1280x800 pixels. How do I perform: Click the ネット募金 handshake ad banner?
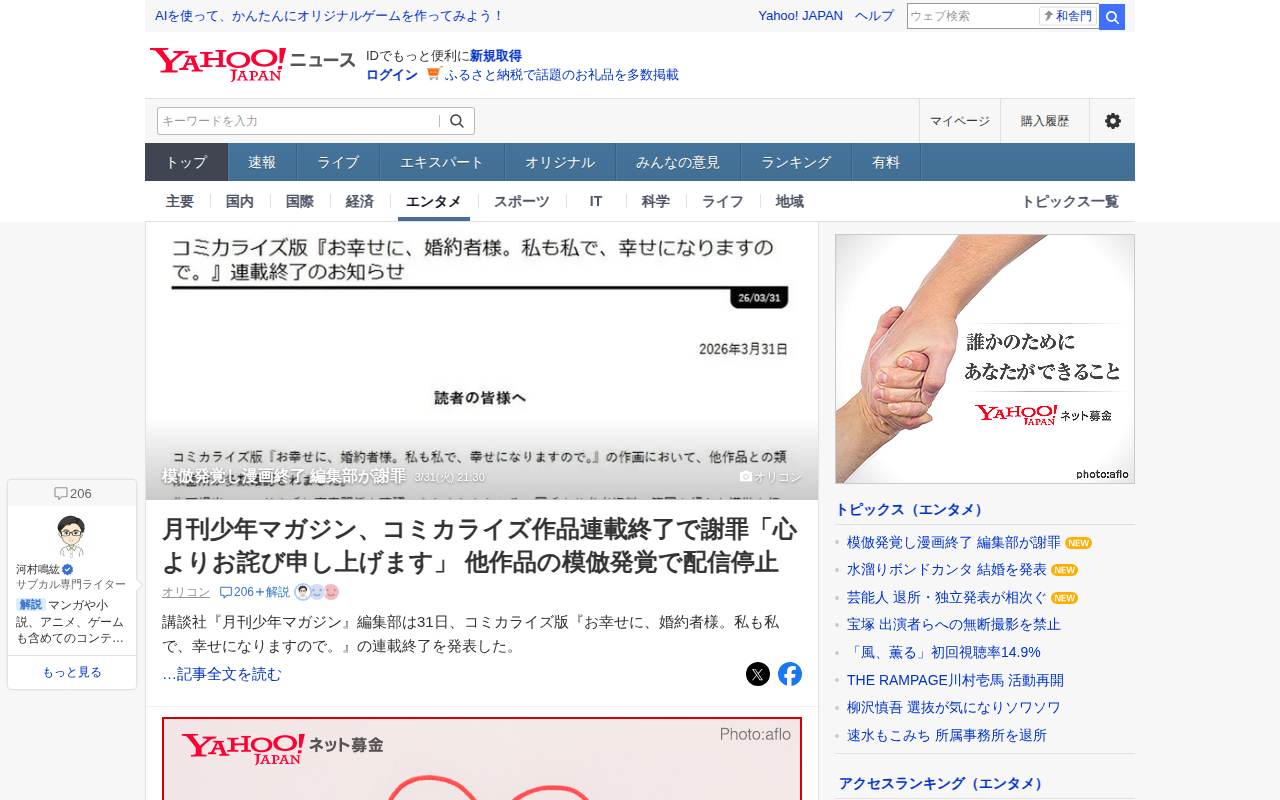(x=985, y=359)
